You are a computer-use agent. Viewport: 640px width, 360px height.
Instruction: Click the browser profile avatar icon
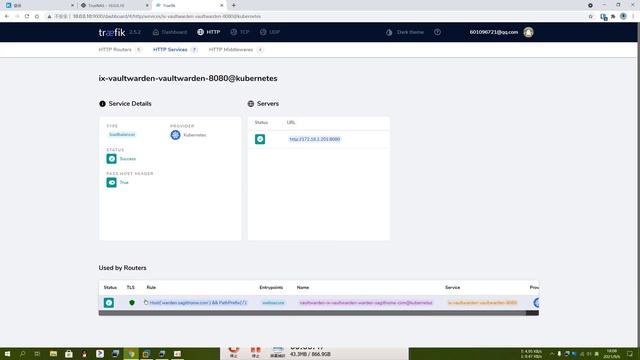click(623, 16)
